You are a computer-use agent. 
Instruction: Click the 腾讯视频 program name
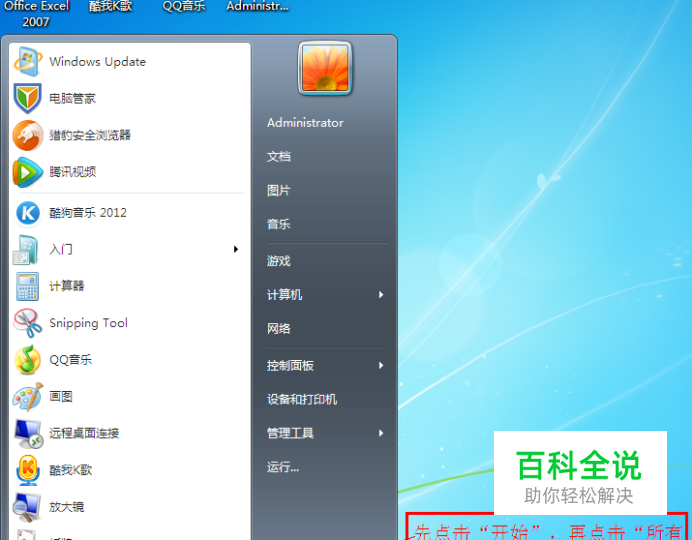pyautogui.click(x=72, y=172)
